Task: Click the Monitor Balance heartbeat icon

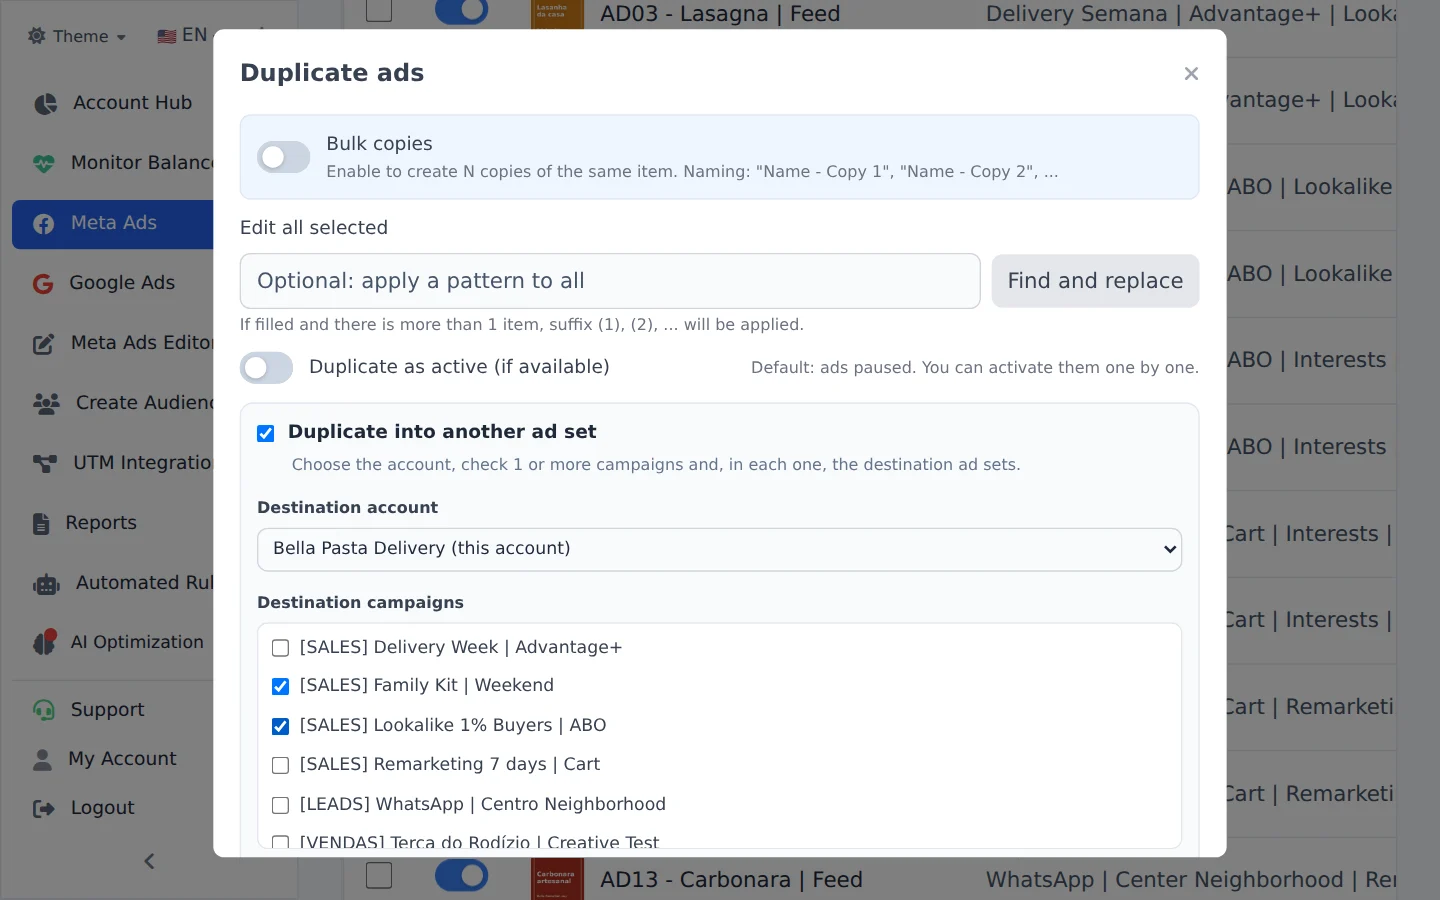Action: pos(44,163)
